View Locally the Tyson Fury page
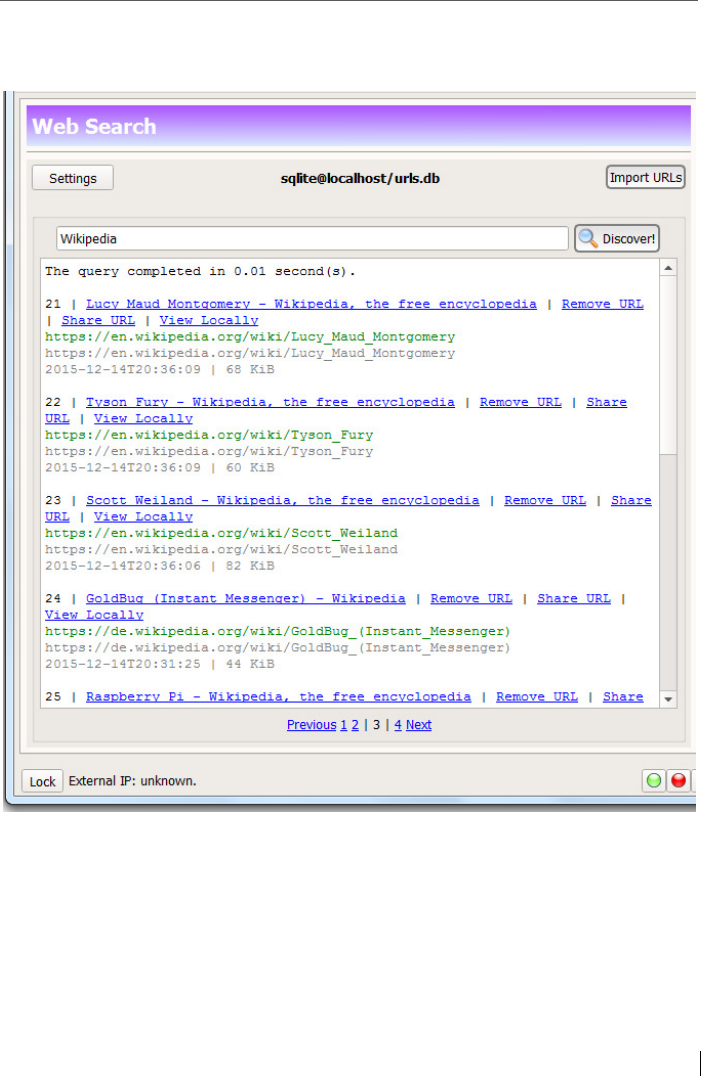Viewport: 701px width, 1076px height. [143, 419]
